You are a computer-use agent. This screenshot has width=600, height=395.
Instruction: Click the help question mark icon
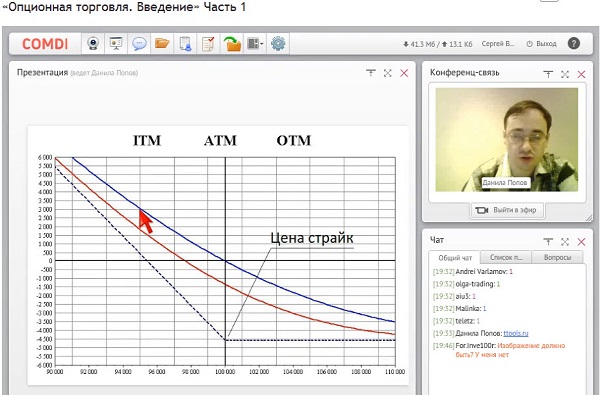coord(574,44)
